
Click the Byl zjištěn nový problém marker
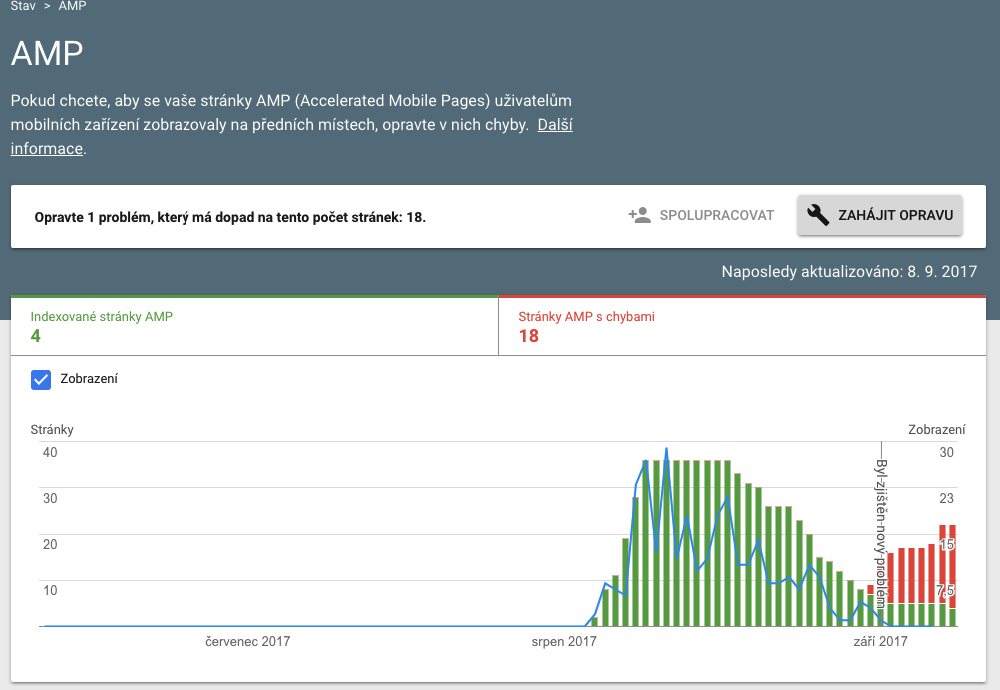(x=881, y=533)
